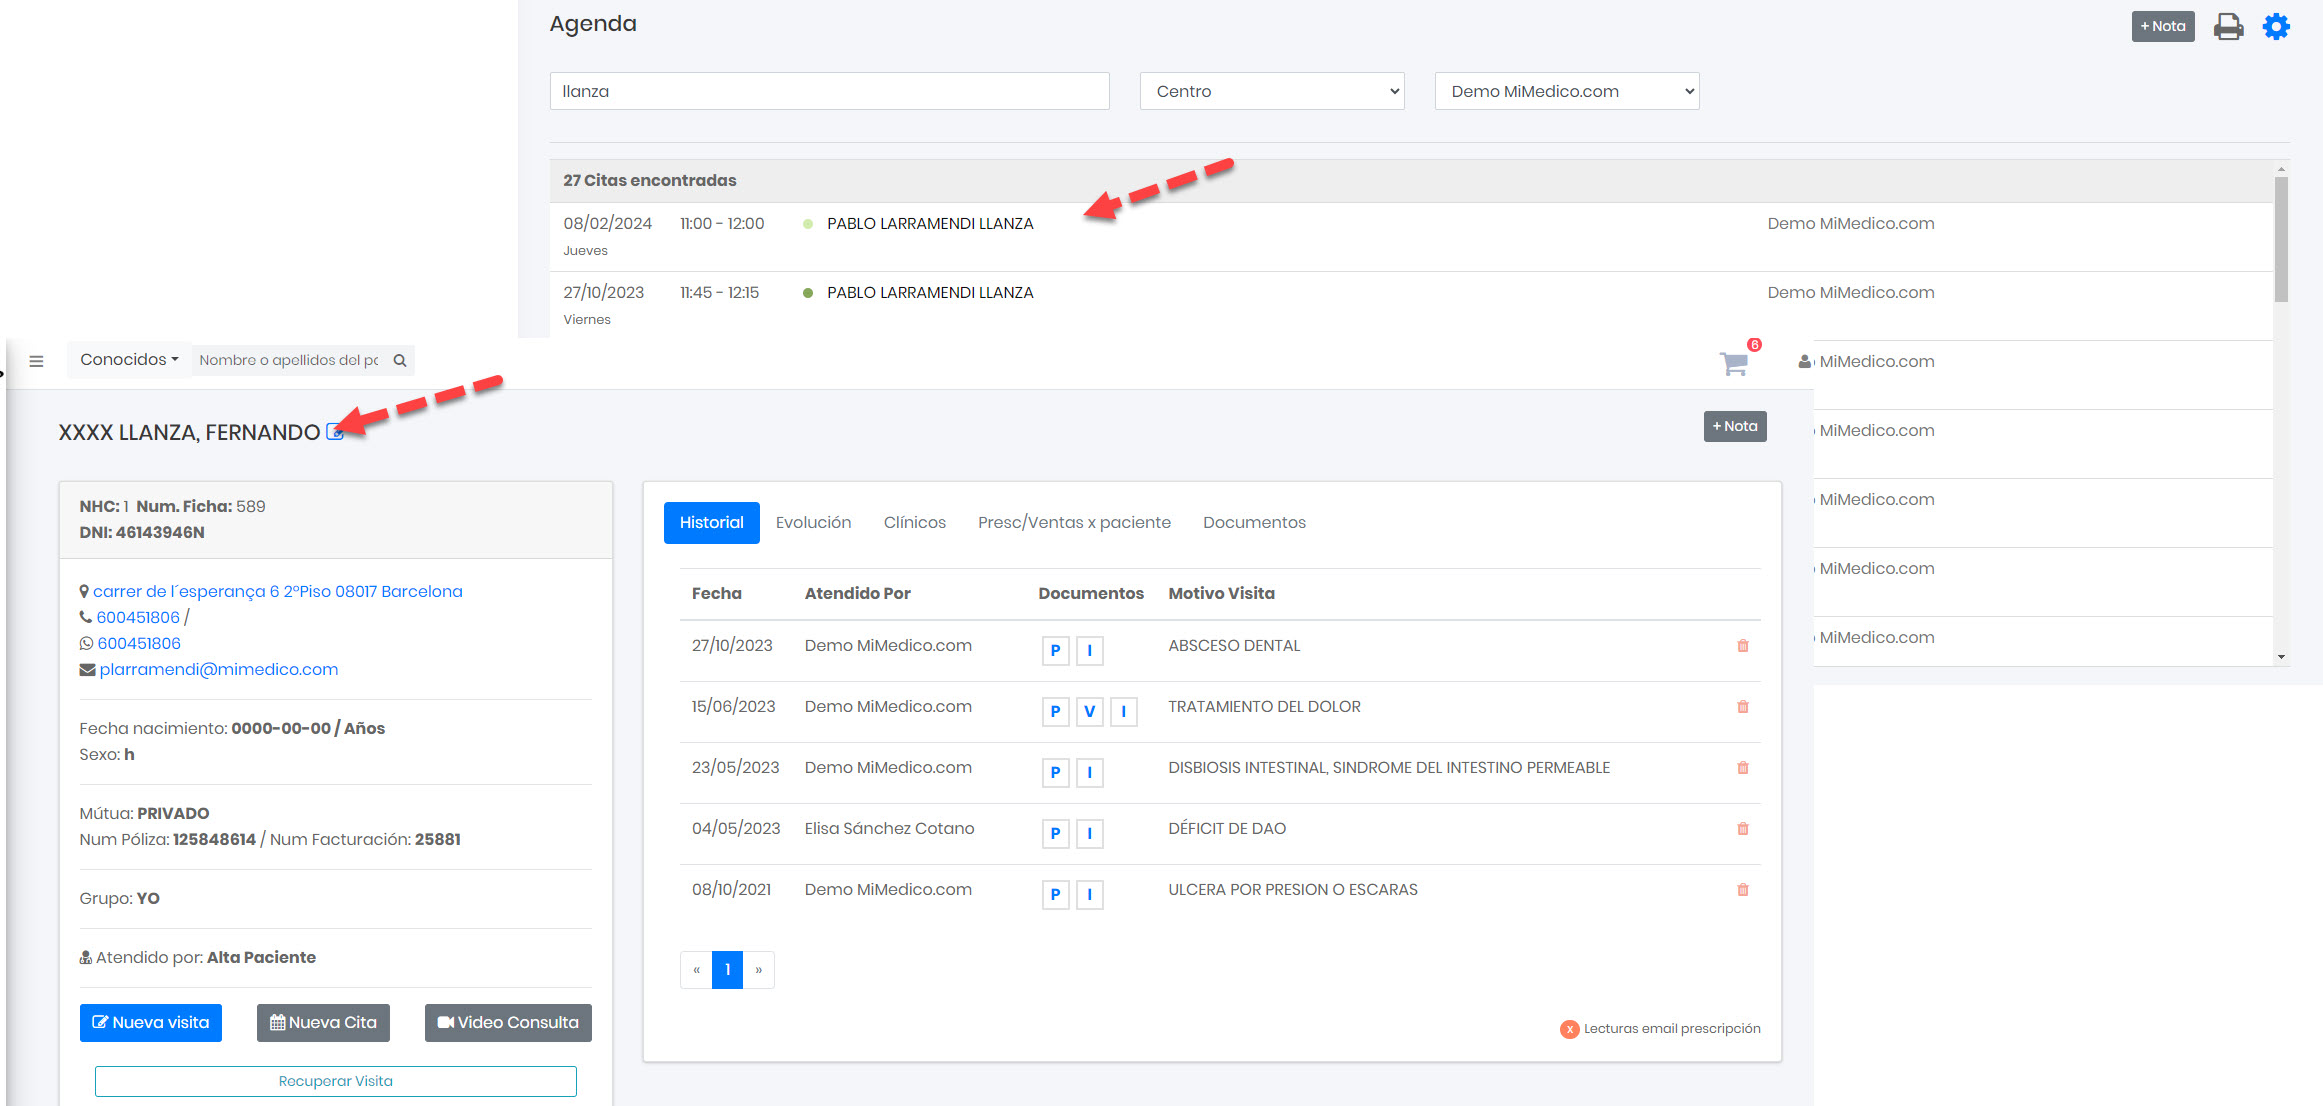The height and width of the screenshot is (1106, 2323).
Task: Click the patient search magnifier icon
Action: click(400, 360)
